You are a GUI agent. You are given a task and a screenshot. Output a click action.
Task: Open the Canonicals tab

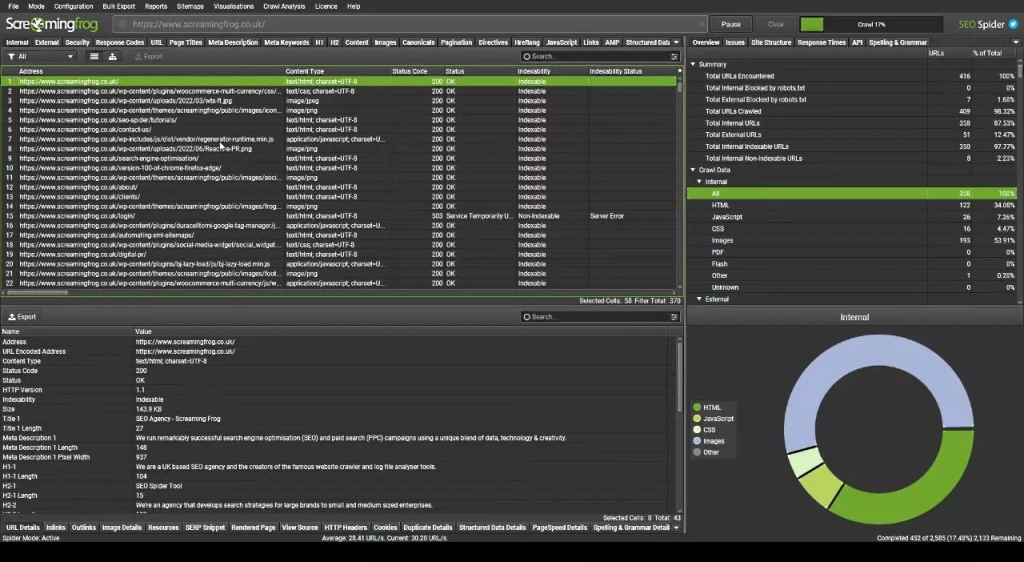click(x=418, y=42)
